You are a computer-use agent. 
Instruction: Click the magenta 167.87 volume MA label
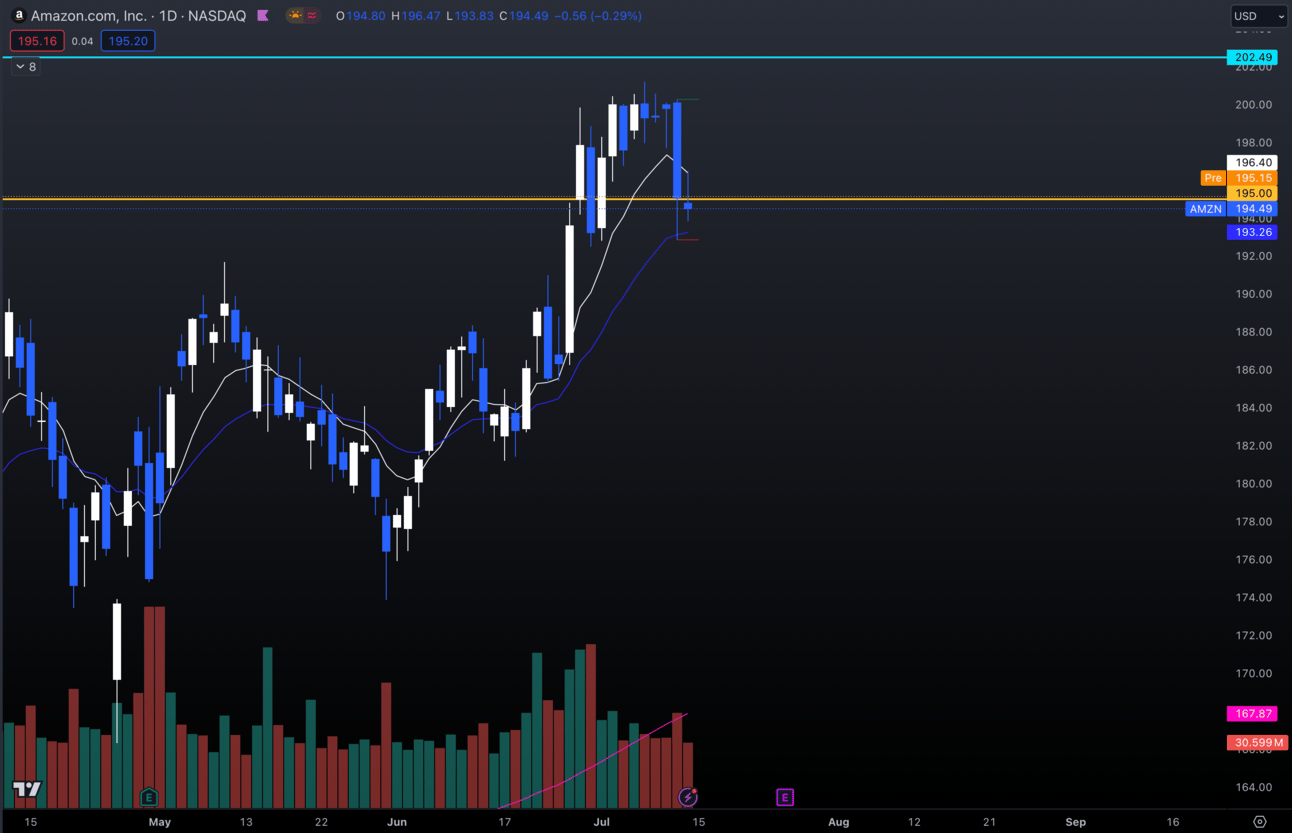coord(1253,714)
